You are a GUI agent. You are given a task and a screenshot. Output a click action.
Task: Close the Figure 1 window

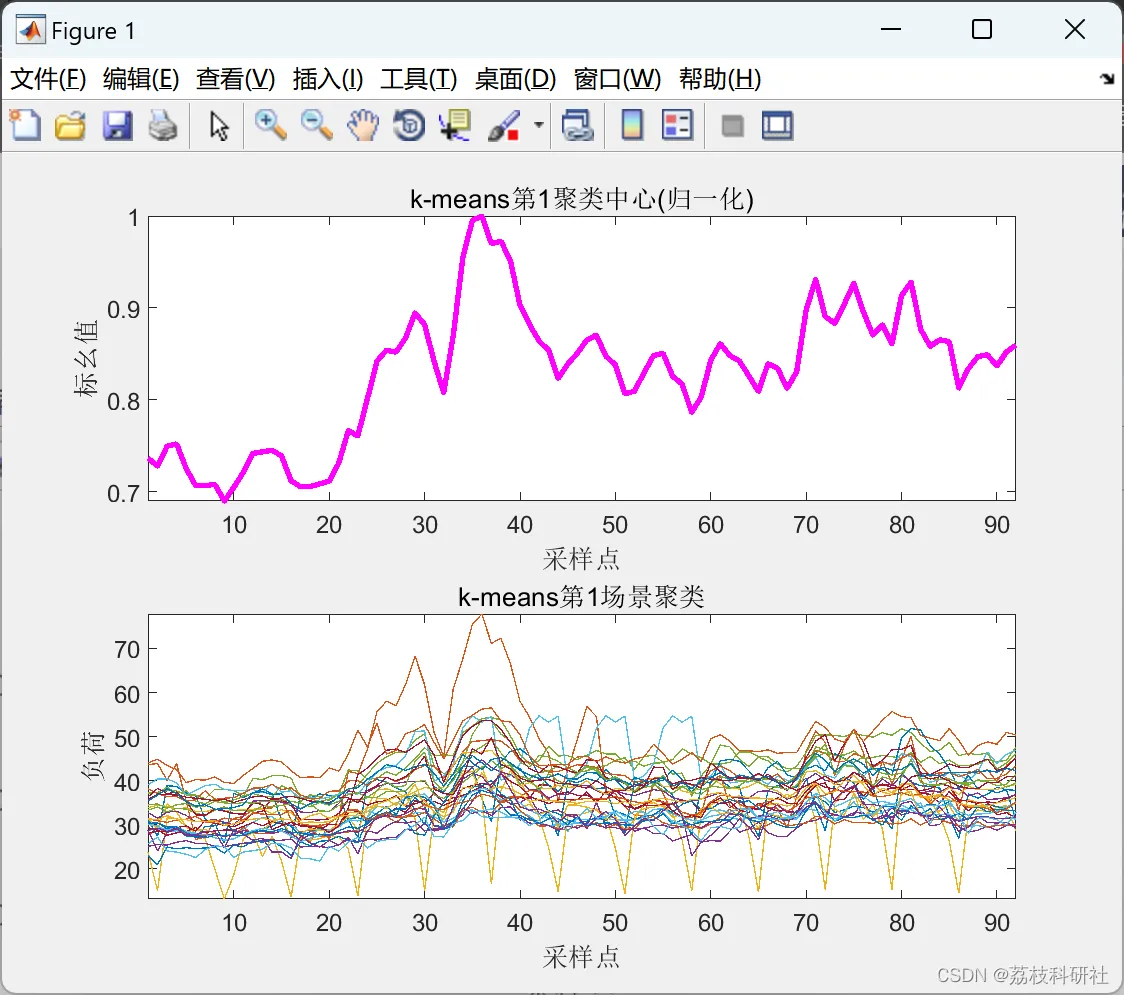point(1075,29)
